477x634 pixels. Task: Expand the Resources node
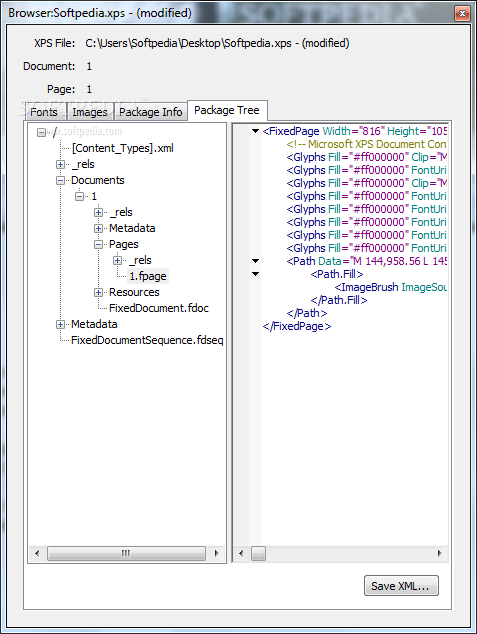click(x=98, y=292)
